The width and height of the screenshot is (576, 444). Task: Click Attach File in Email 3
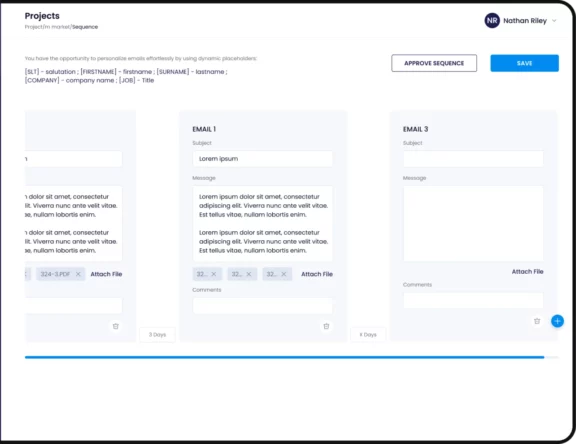[528, 271]
